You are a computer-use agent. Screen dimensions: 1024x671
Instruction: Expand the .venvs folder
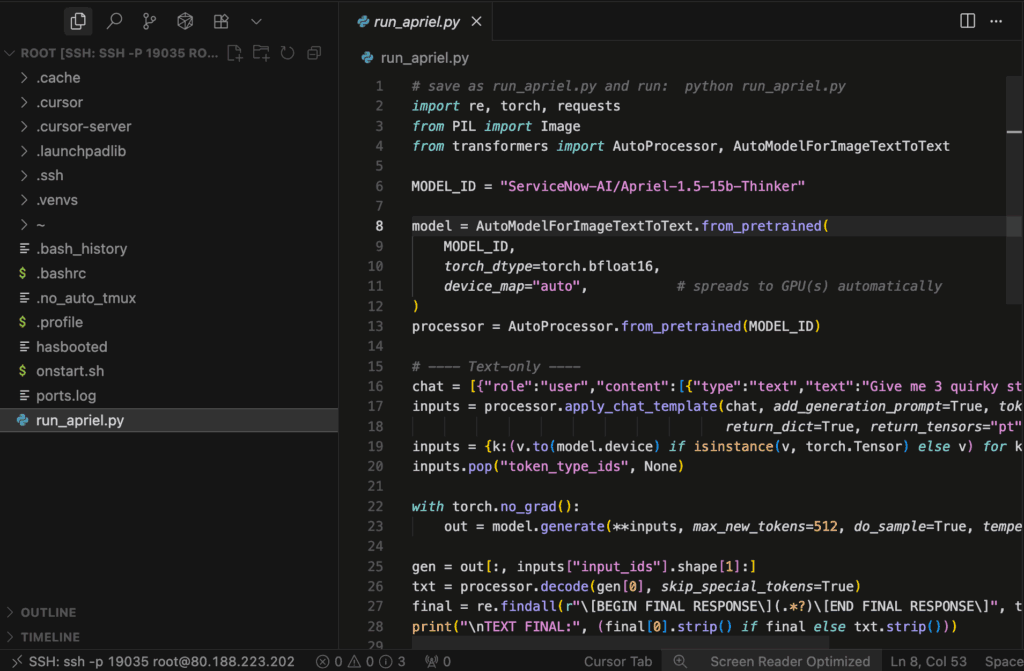coord(57,200)
